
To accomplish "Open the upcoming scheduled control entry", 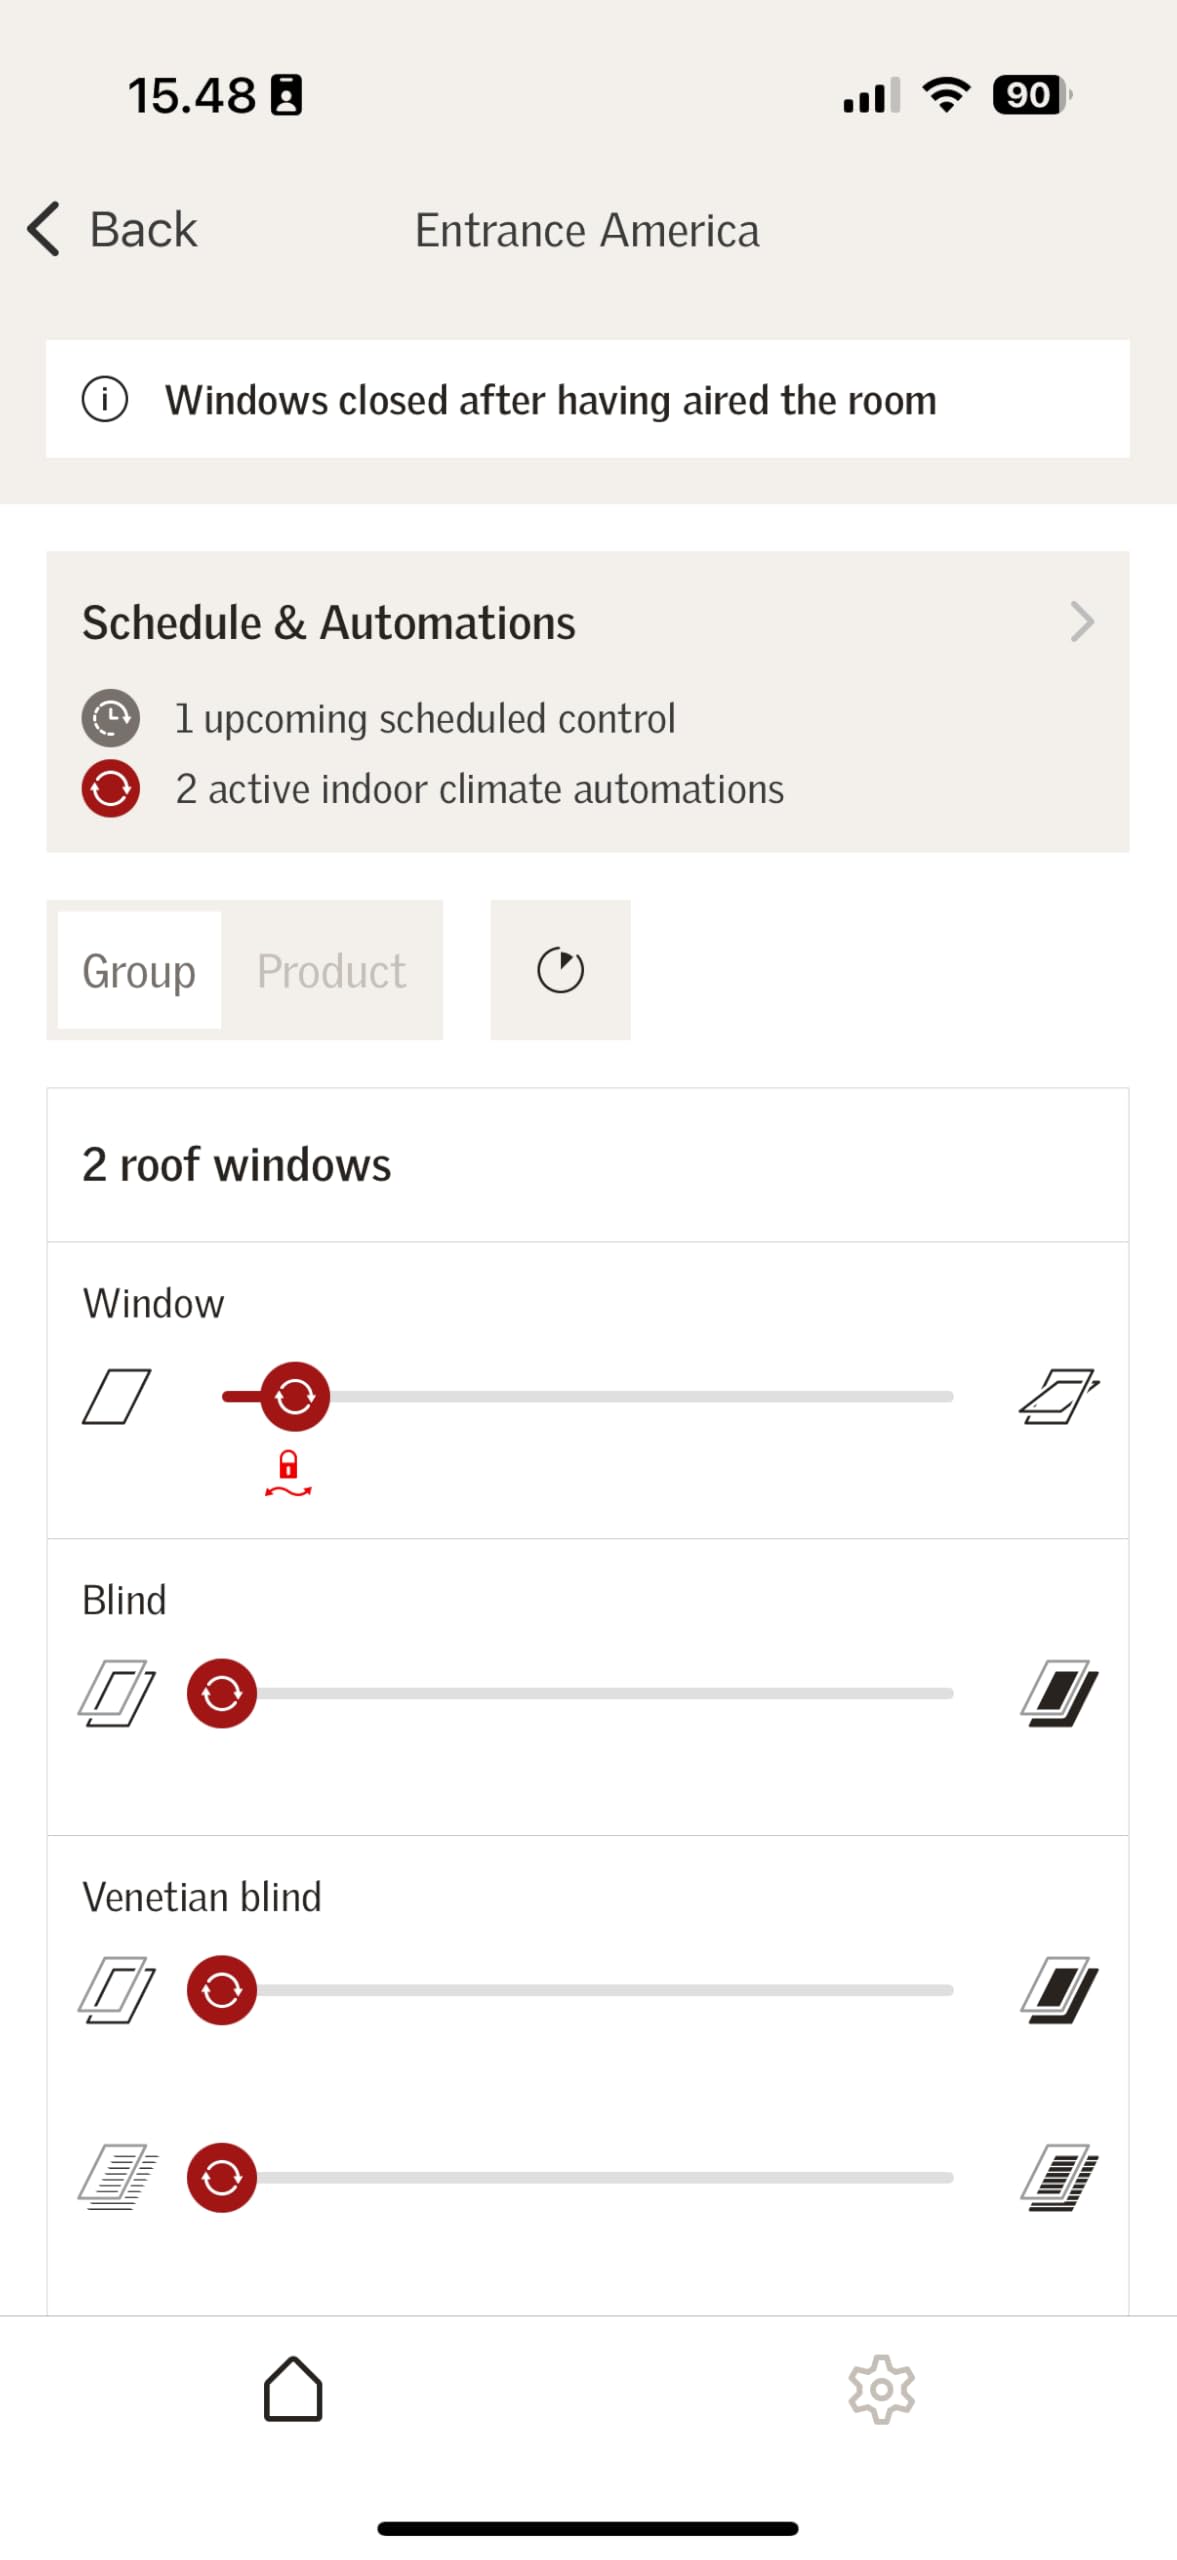I will click(x=425, y=718).
